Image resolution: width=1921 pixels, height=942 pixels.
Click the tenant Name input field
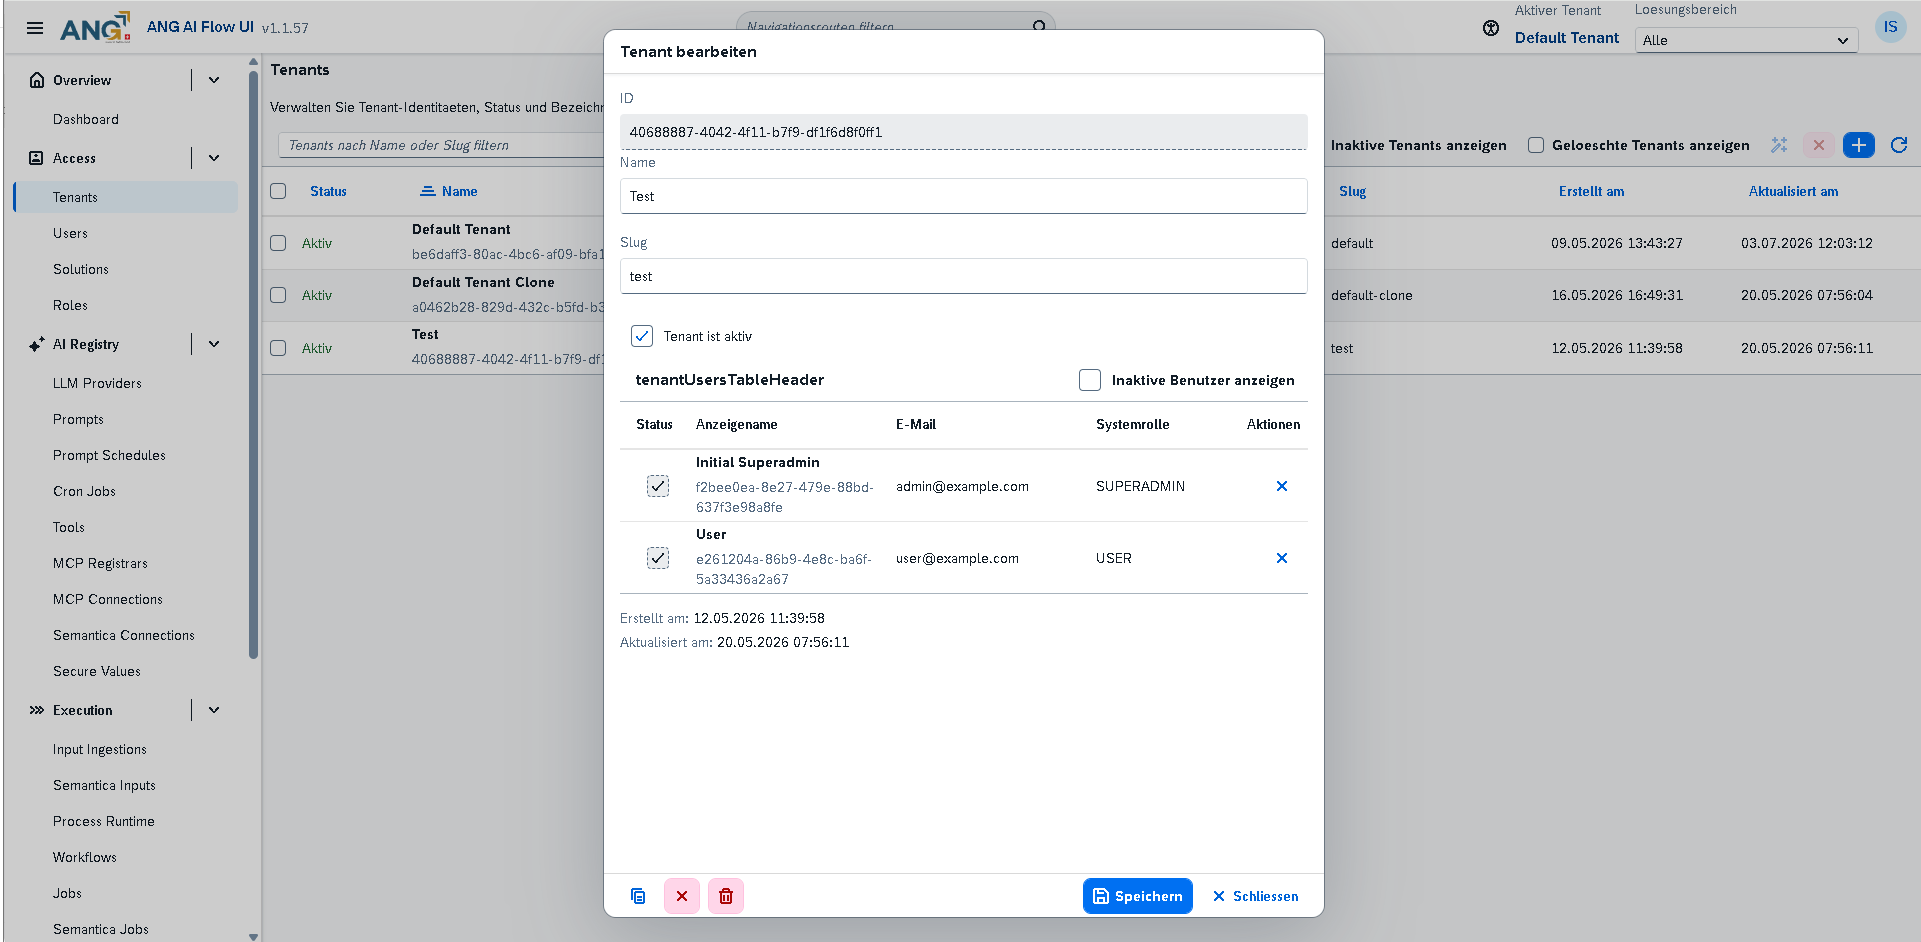pyautogui.click(x=964, y=196)
